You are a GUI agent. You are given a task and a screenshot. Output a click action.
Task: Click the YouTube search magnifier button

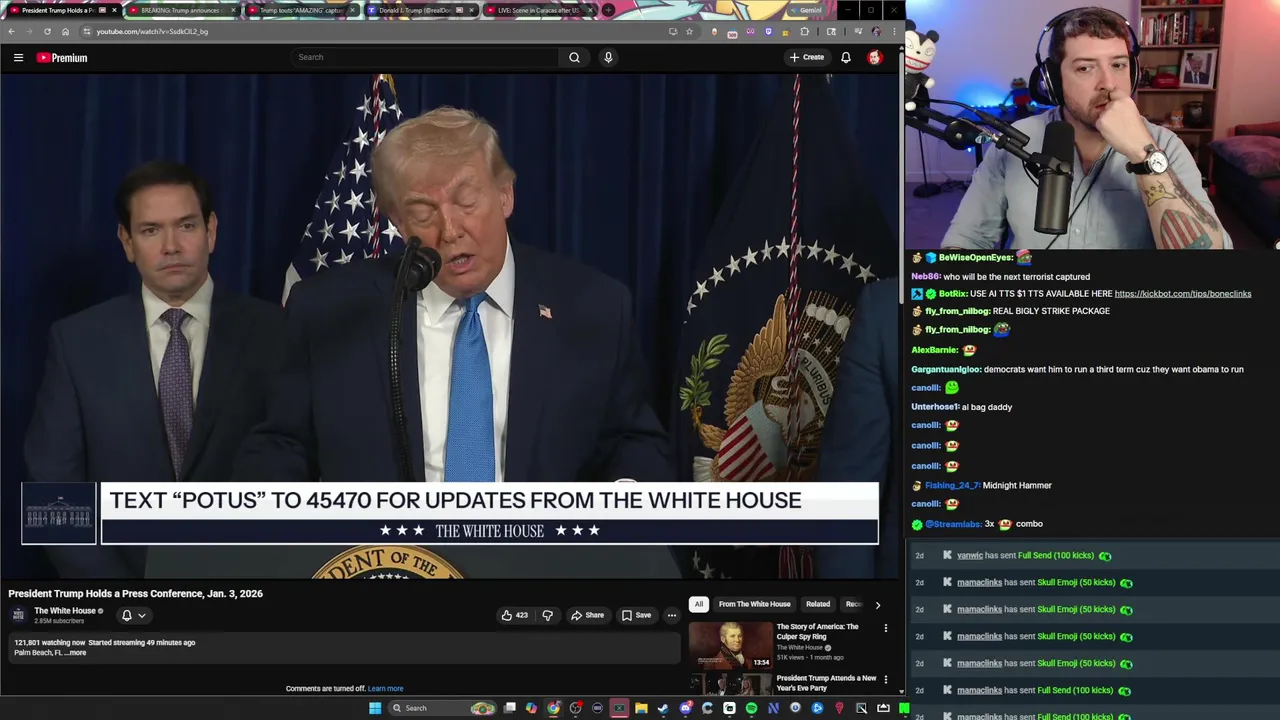(574, 57)
